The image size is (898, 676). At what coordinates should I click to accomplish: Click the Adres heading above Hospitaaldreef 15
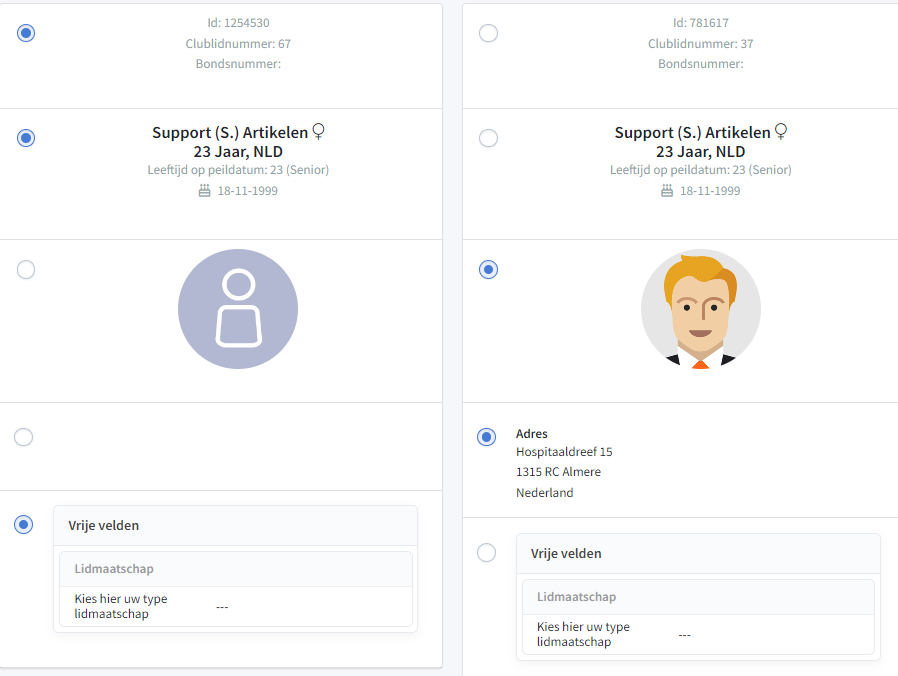(x=532, y=434)
